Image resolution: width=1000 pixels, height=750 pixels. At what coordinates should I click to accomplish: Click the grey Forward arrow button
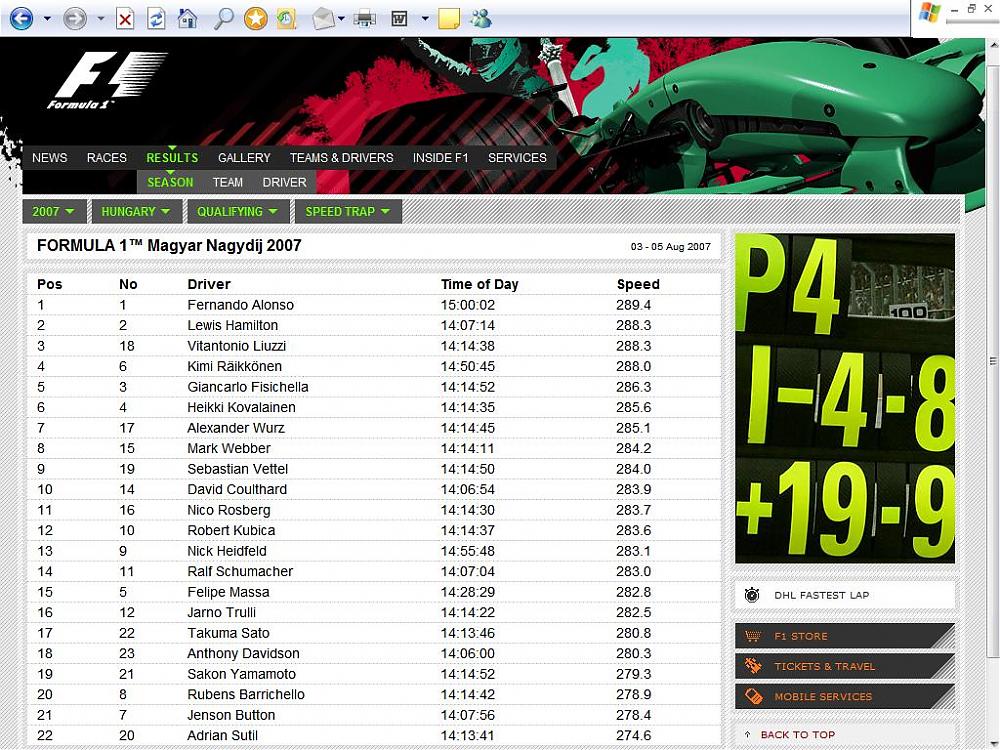coord(75,18)
